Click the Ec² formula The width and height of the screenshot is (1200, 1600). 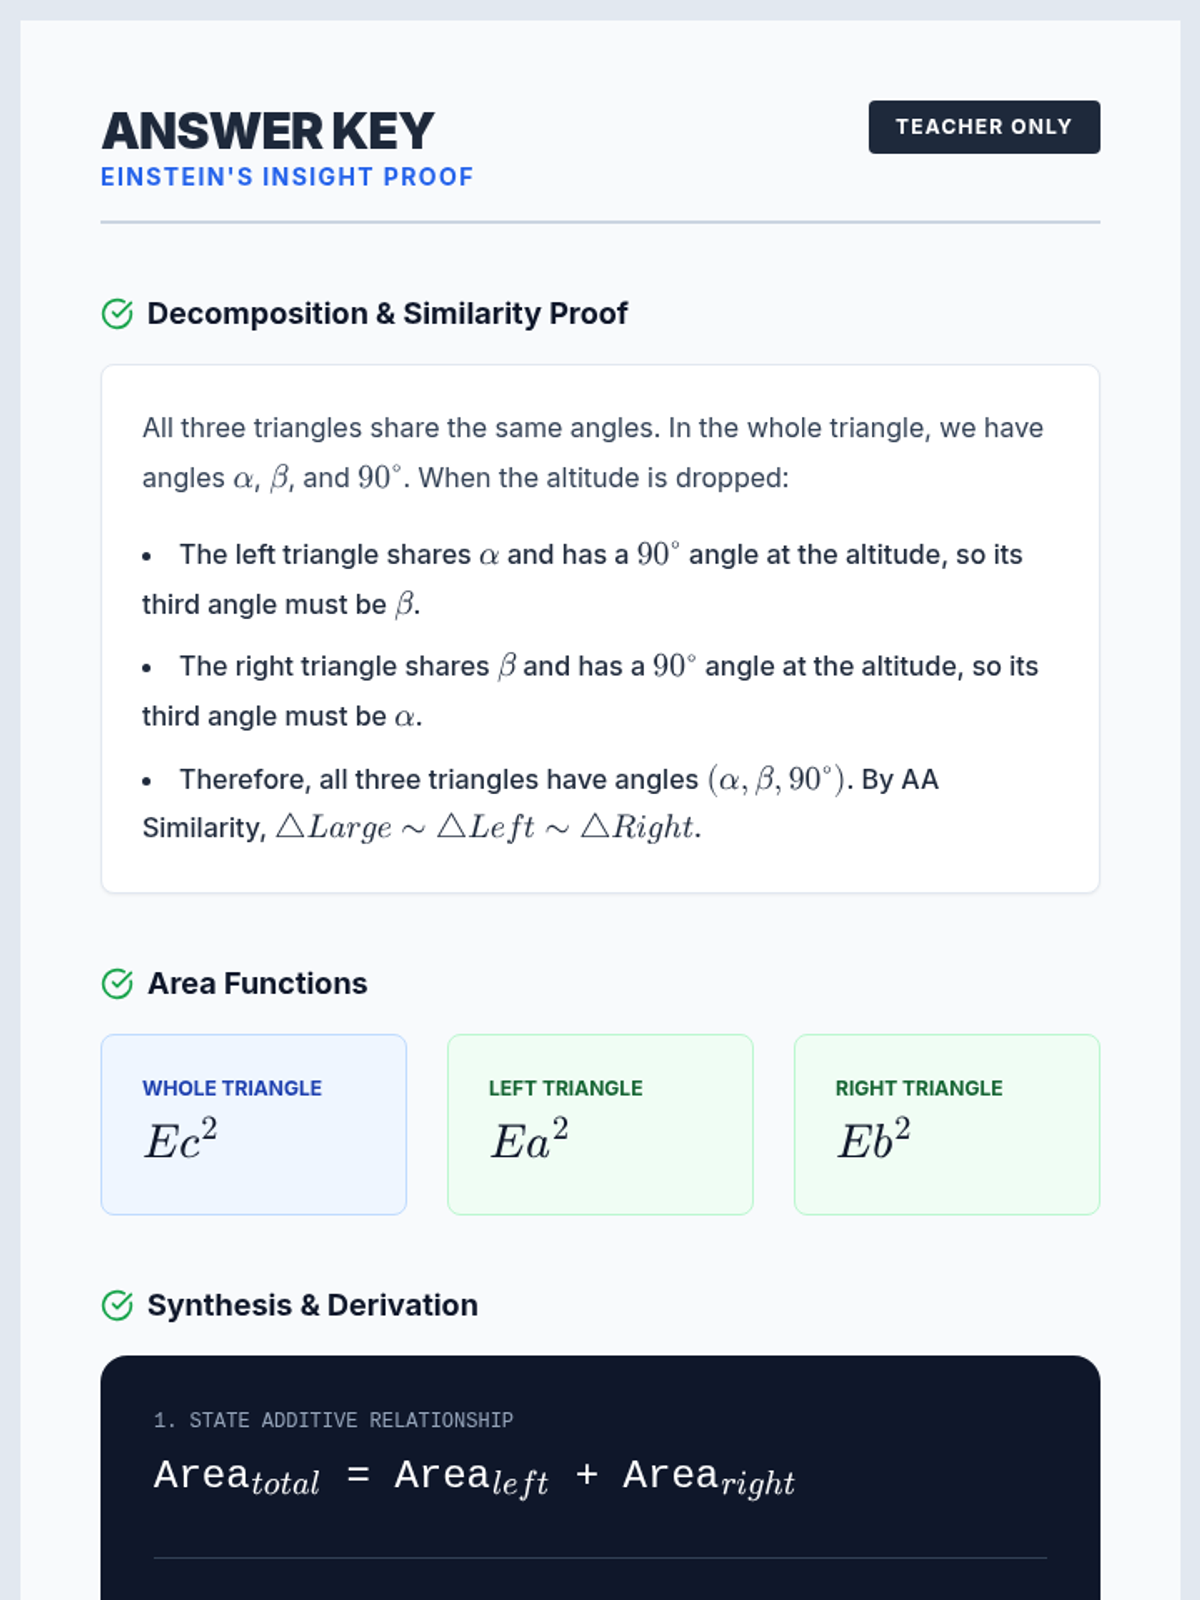(181, 1140)
